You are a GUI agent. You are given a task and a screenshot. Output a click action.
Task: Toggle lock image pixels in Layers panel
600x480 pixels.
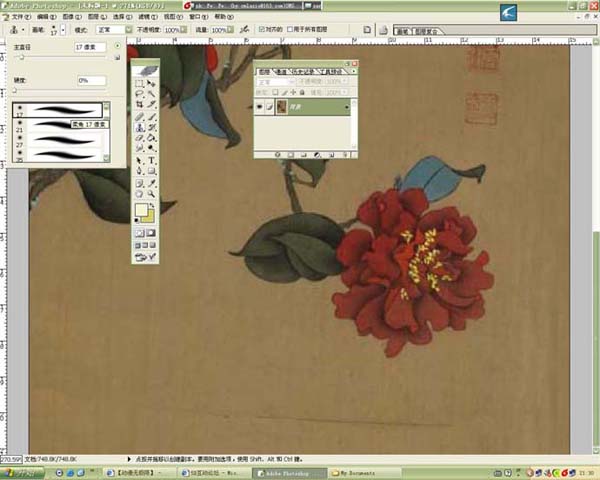click(x=284, y=92)
